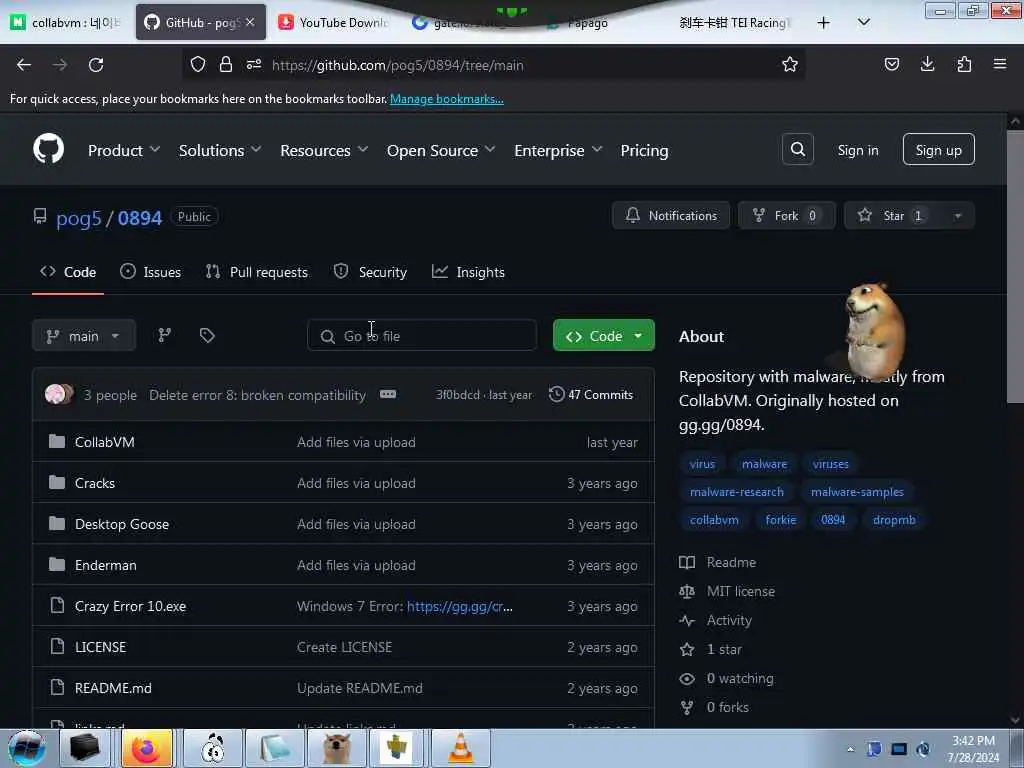Go back using the browser back arrow
This screenshot has width=1024, height=768.
point(24,65)
